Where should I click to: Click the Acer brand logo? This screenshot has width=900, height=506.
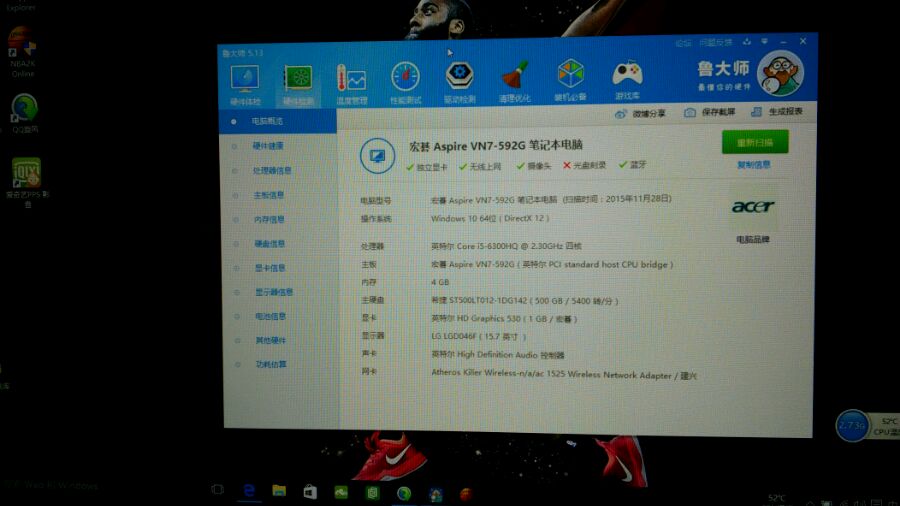753,207
